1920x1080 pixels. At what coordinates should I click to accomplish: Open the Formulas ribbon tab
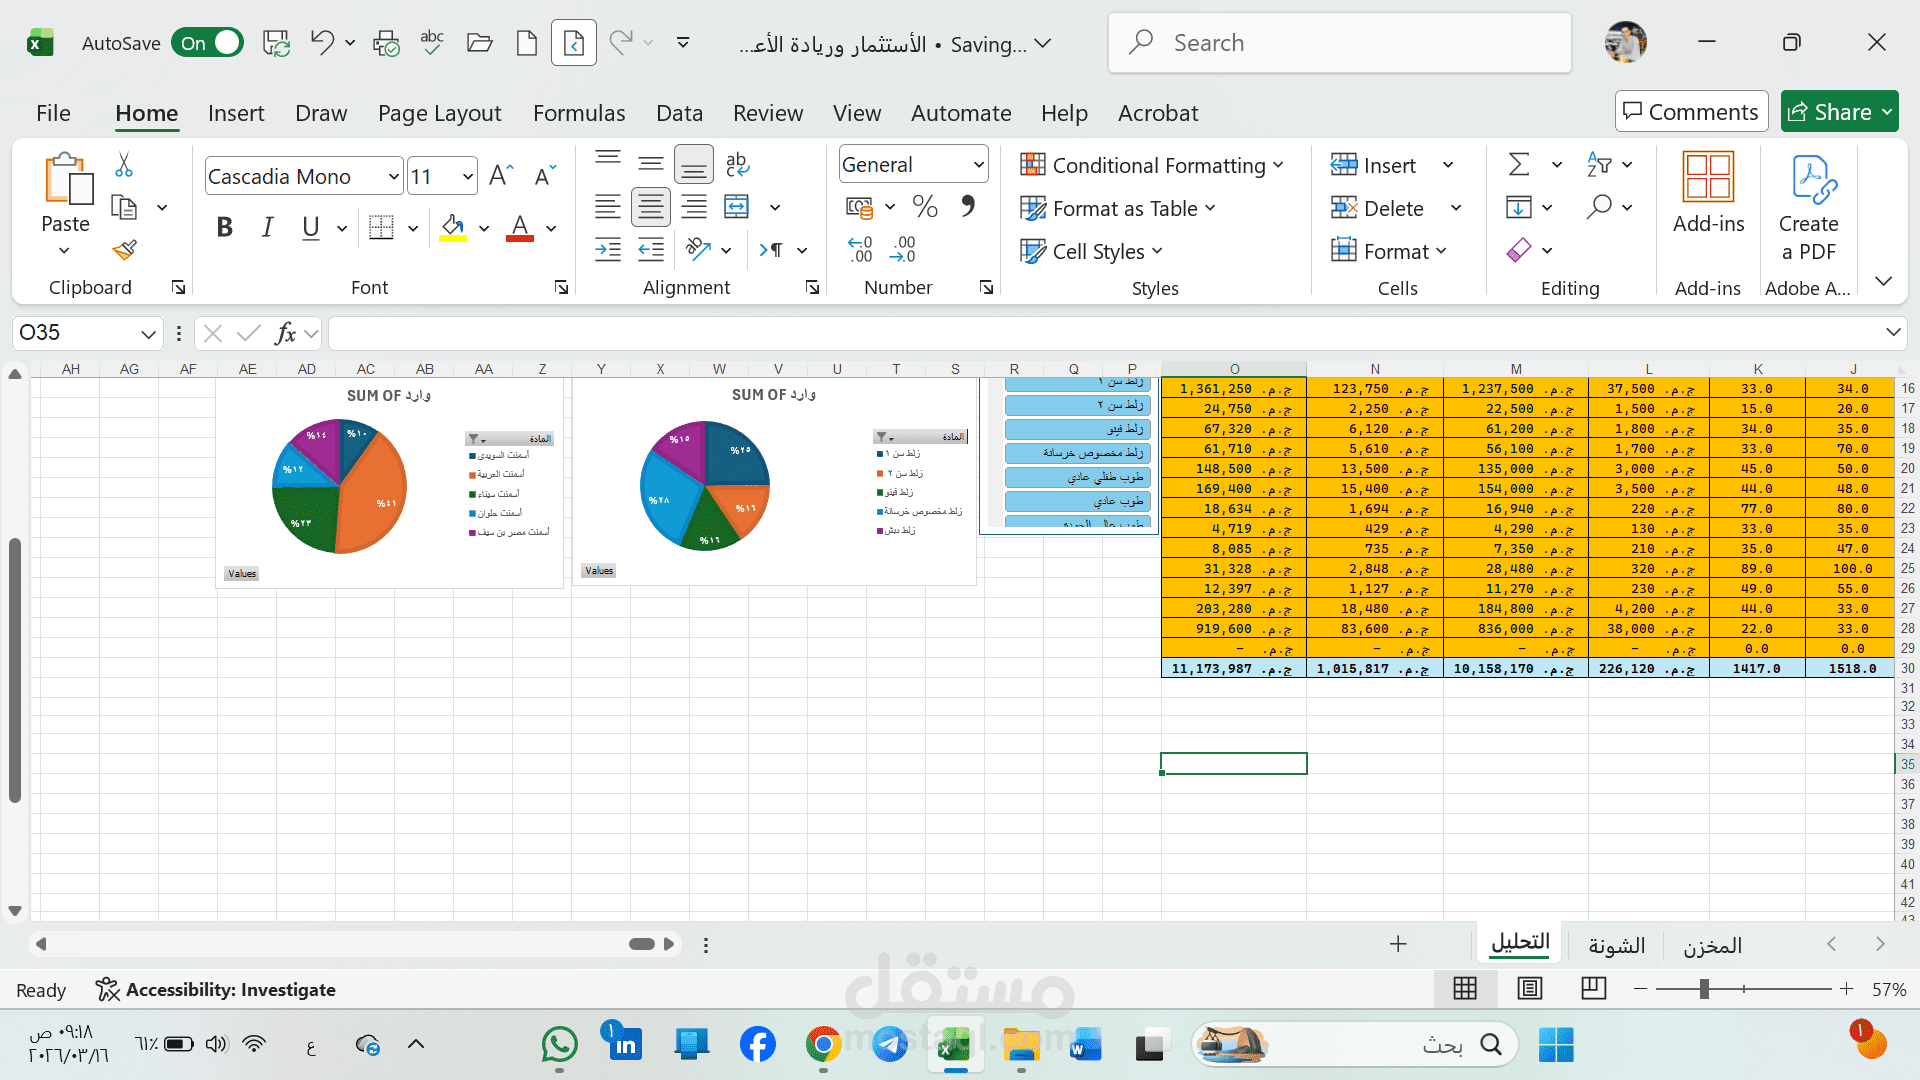579,113
